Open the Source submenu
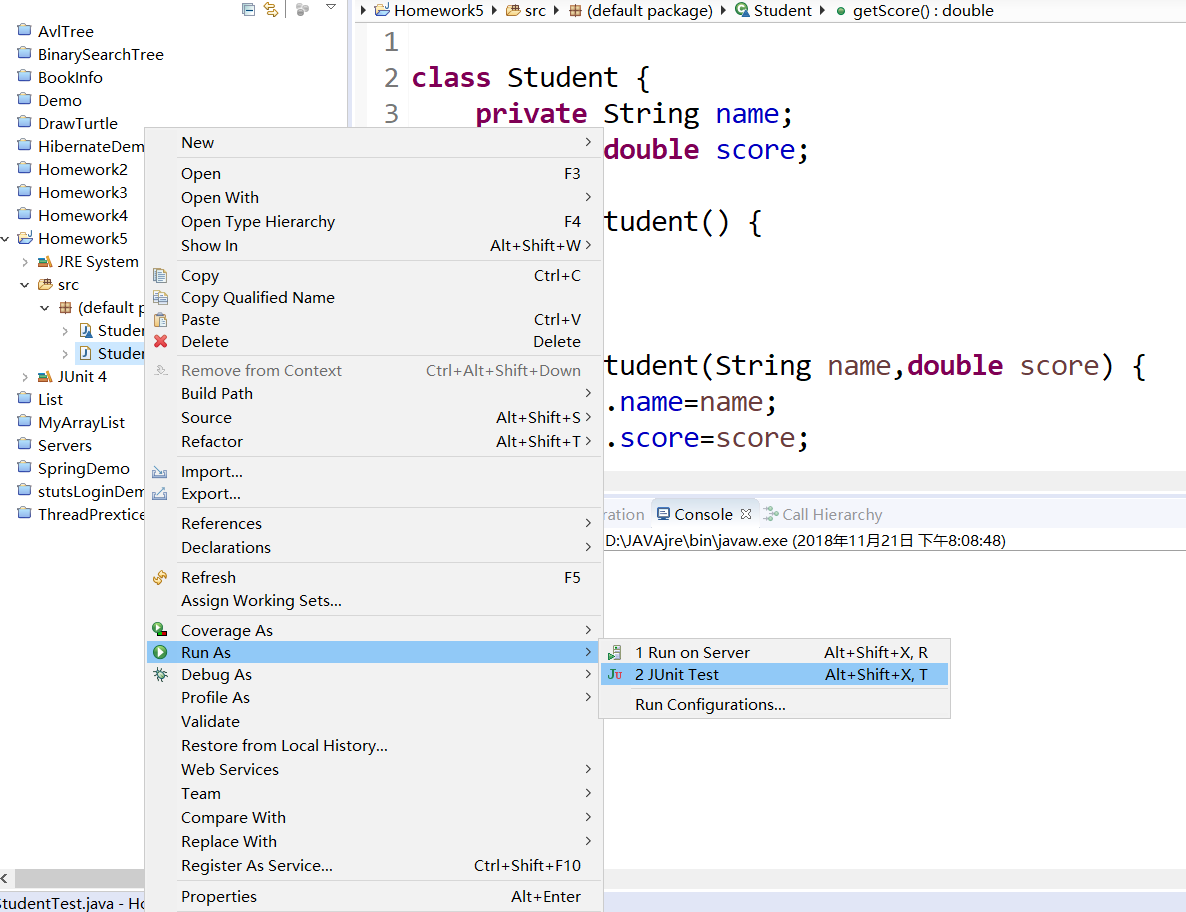This screenshot has width=1186, height=912. point(374,418)
